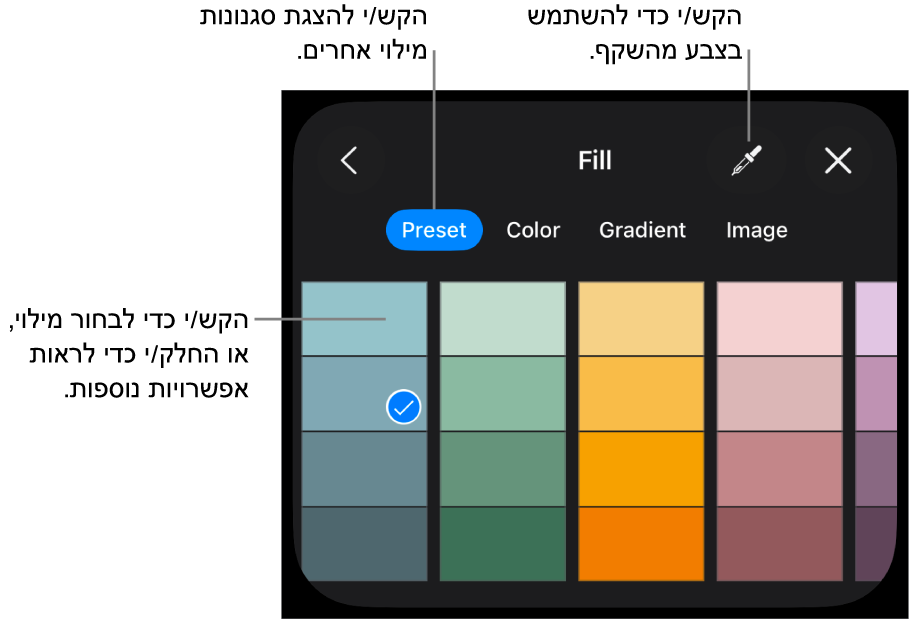Go back using the left chevron

click(349, 160)
